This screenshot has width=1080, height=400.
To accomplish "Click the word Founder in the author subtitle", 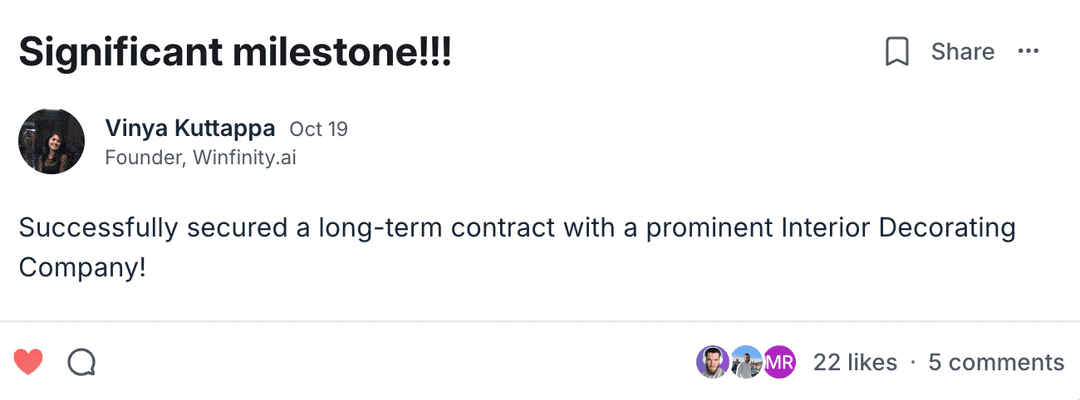I will [x=140, y=158].
